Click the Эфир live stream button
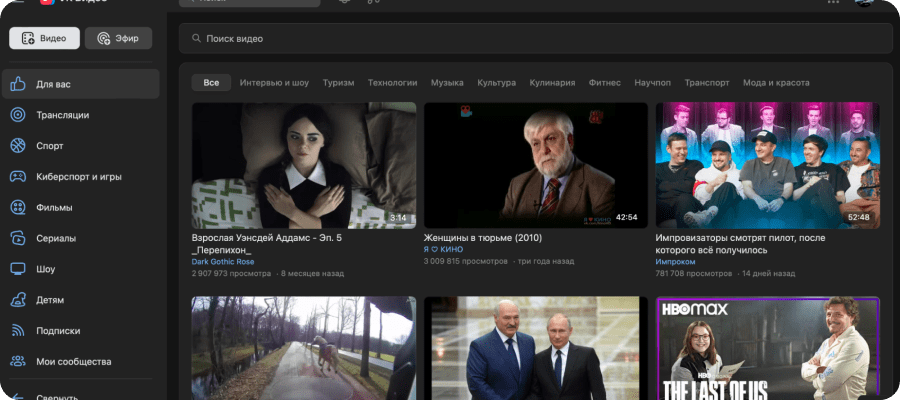 [118, 38]
